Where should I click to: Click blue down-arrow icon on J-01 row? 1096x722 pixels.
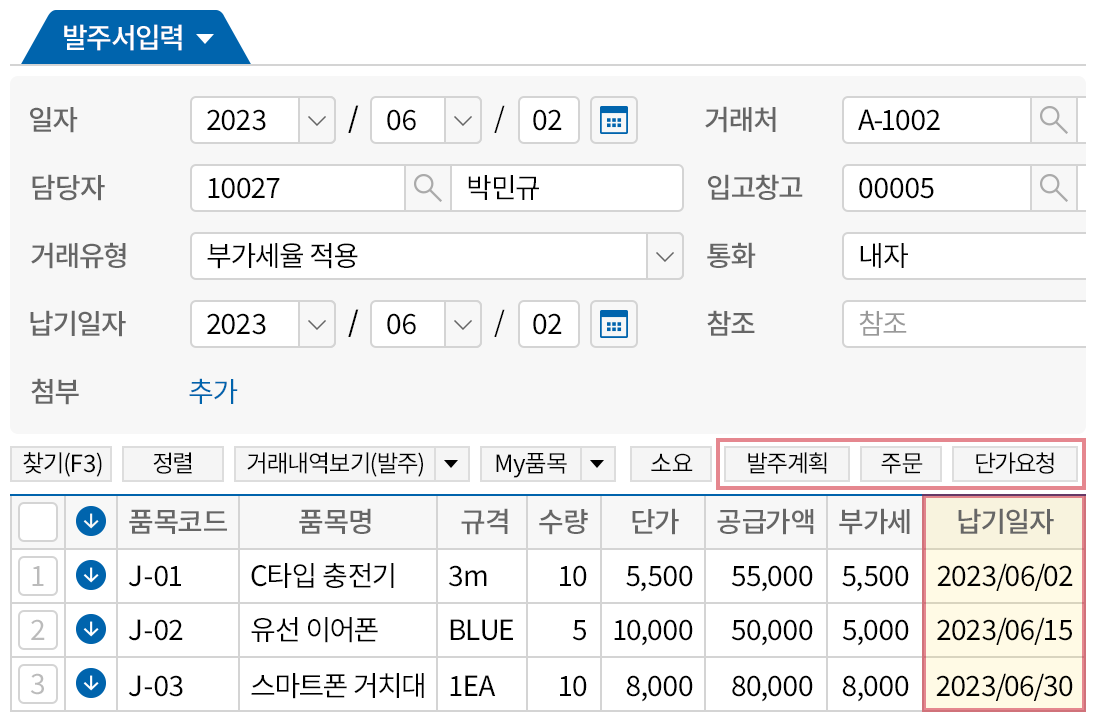pos(91,576)
